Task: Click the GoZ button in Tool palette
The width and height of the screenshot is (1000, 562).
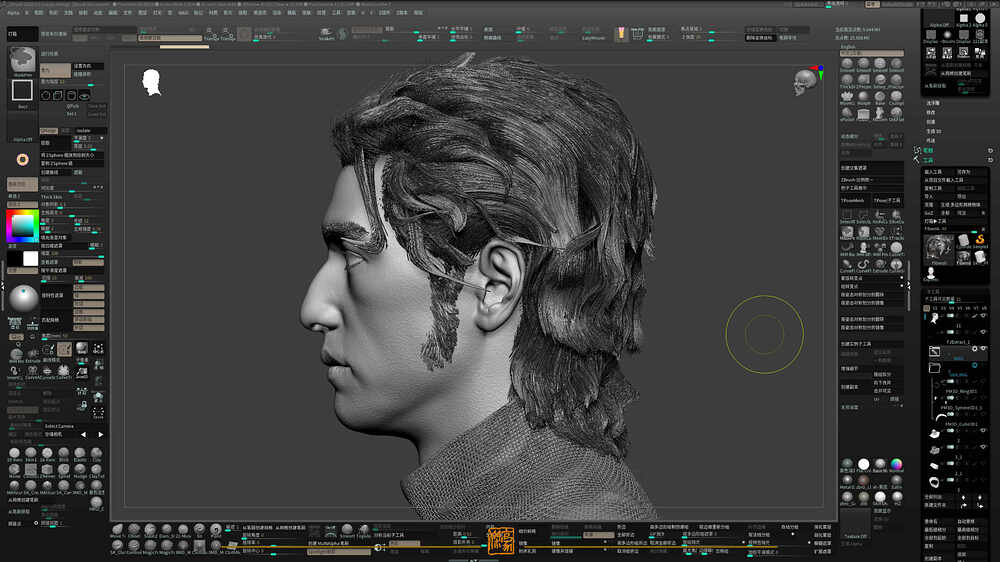Action: (930, 212)
